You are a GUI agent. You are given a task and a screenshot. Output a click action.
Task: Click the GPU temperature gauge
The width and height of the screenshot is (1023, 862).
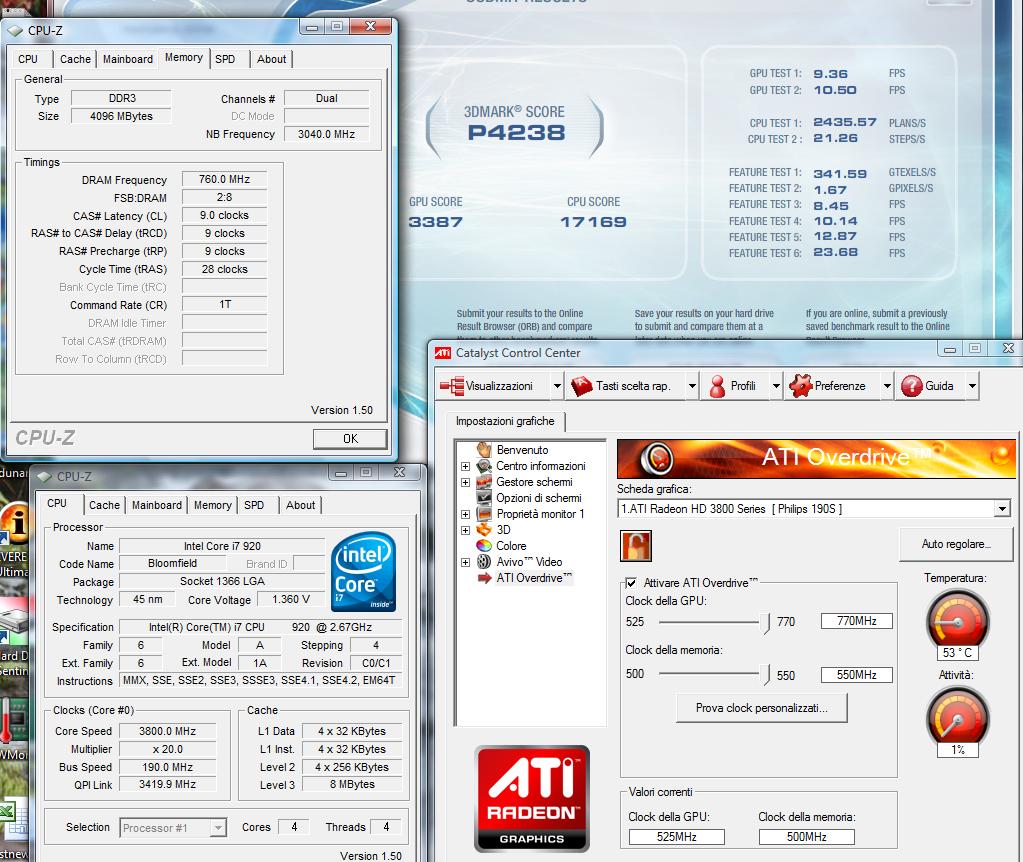(x=957, y=620)
